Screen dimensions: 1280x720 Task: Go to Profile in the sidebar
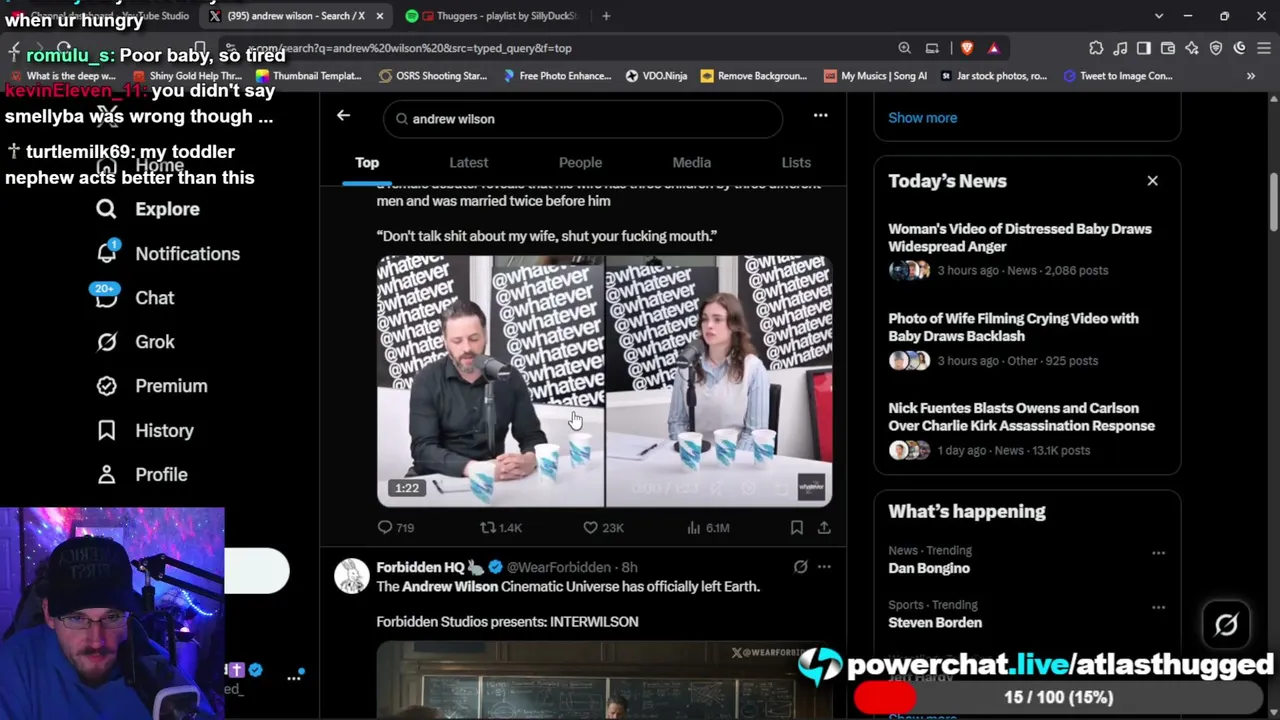(142, 474)
